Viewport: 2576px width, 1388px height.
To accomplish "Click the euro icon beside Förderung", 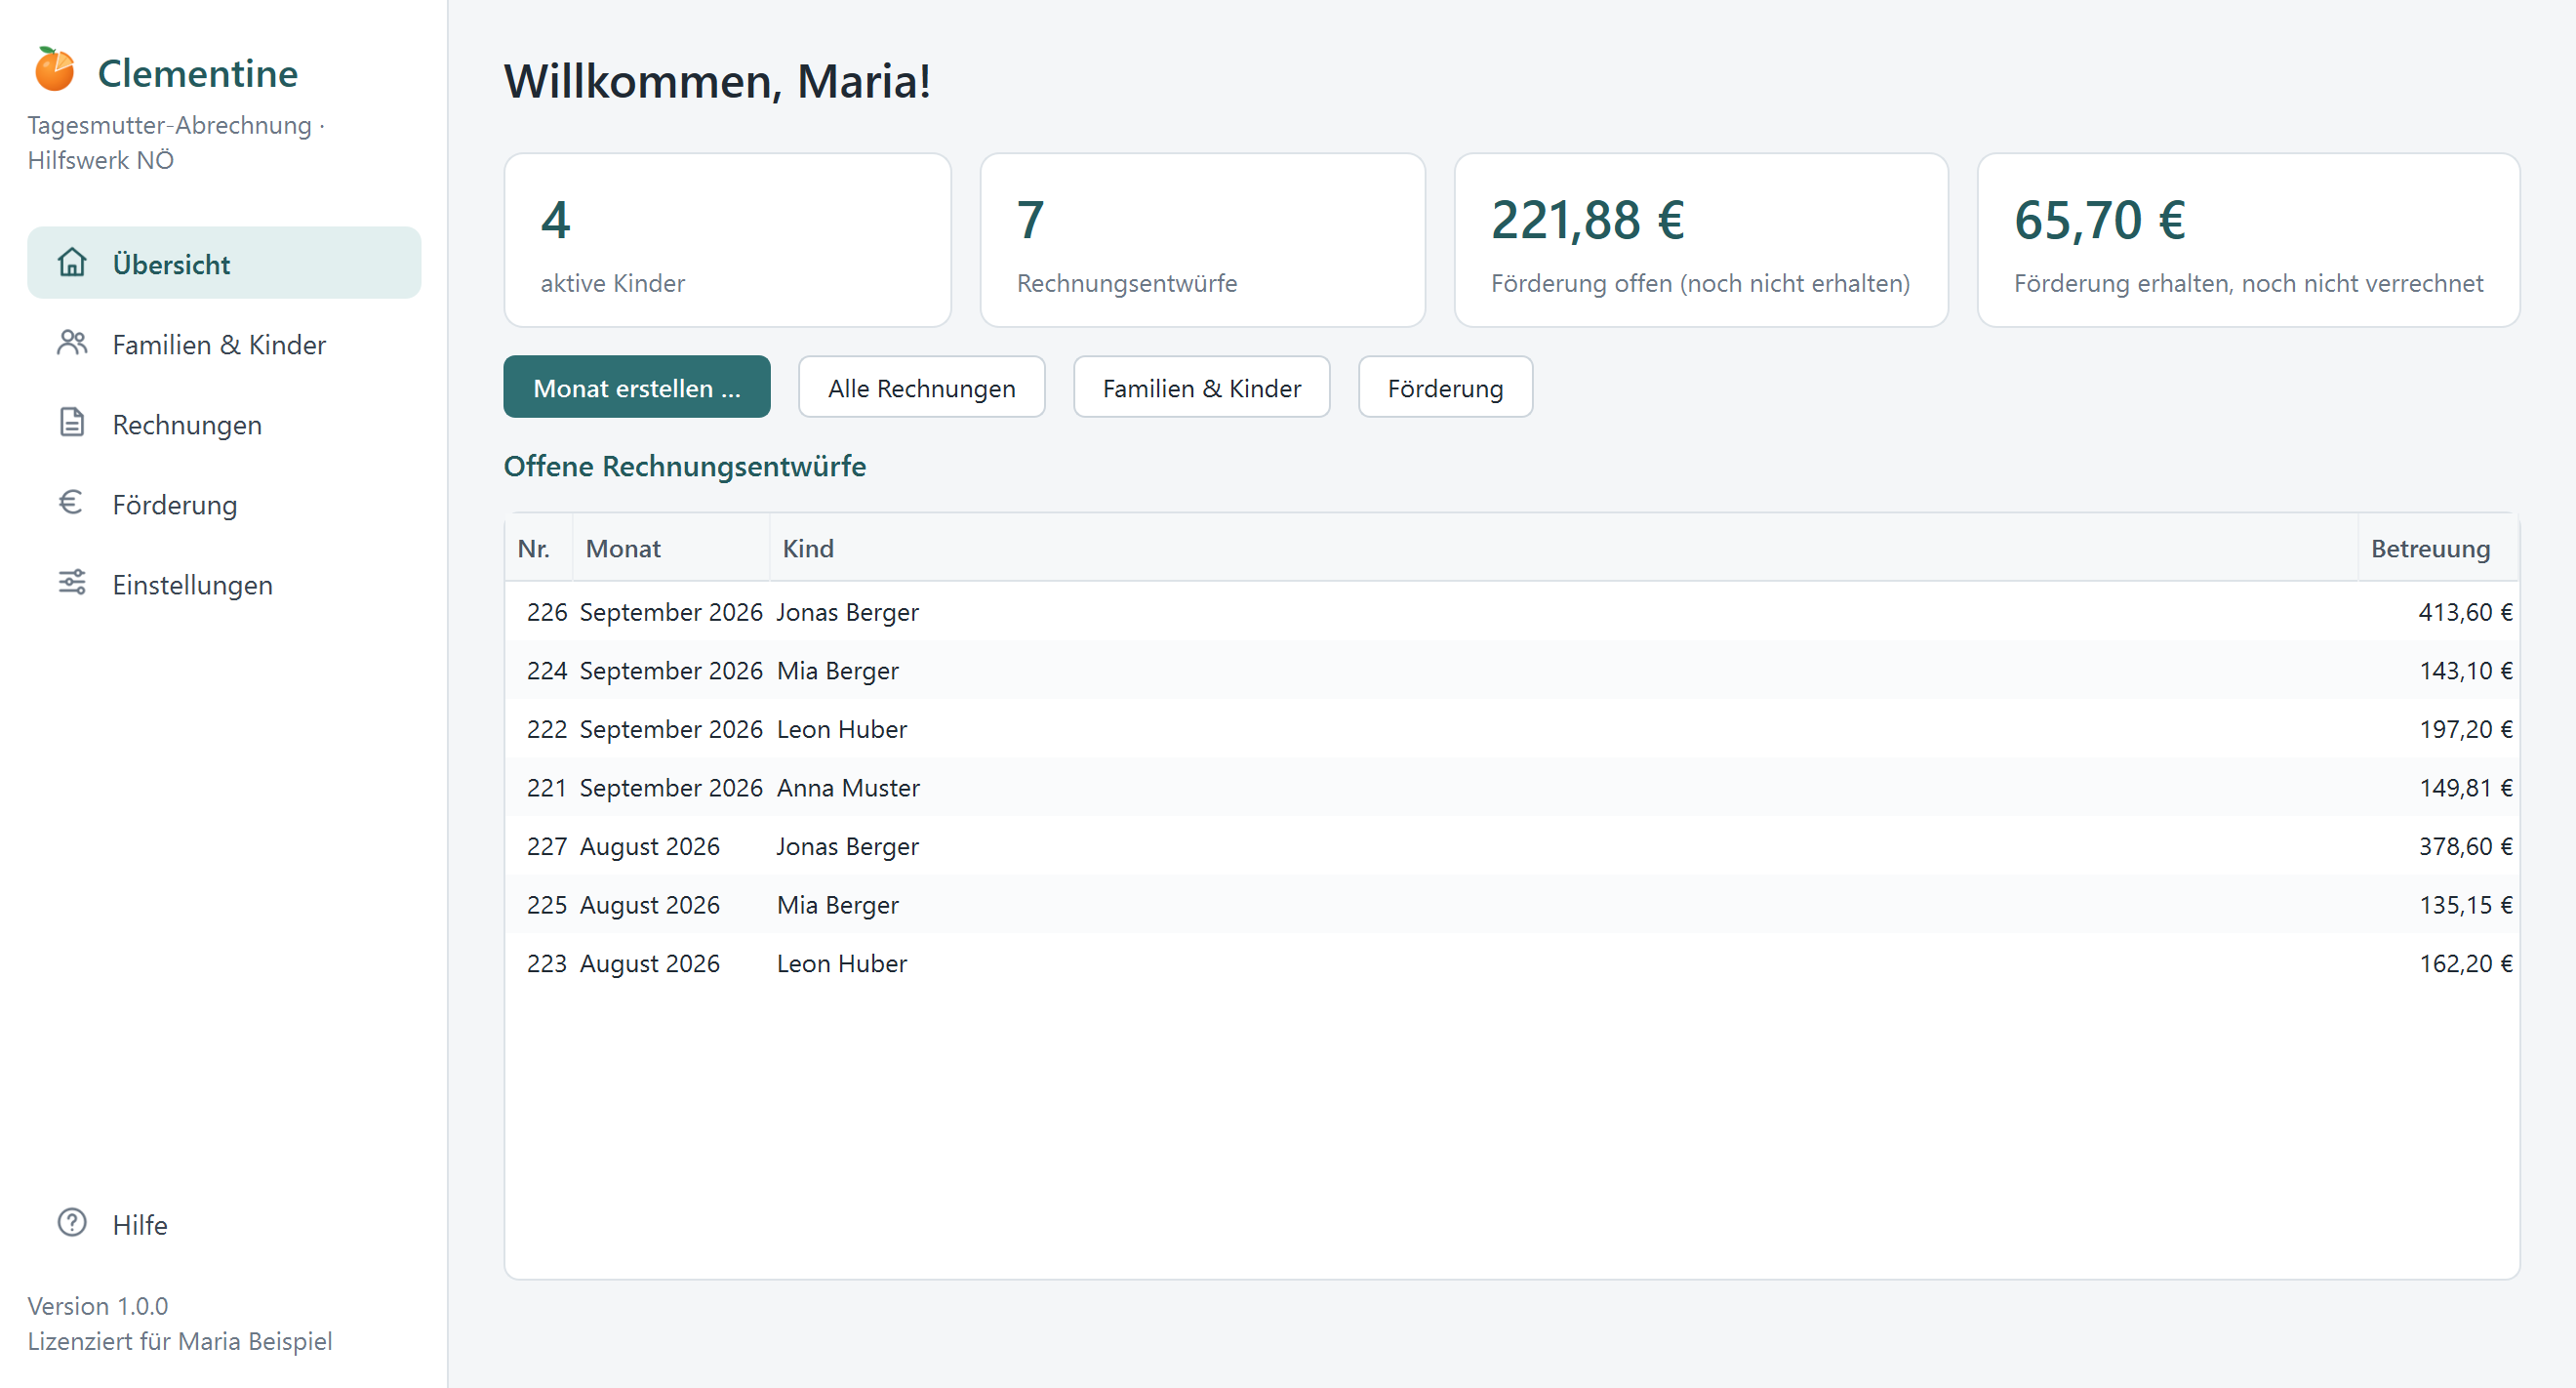I will pyautogui.click(x=71, y=502).
